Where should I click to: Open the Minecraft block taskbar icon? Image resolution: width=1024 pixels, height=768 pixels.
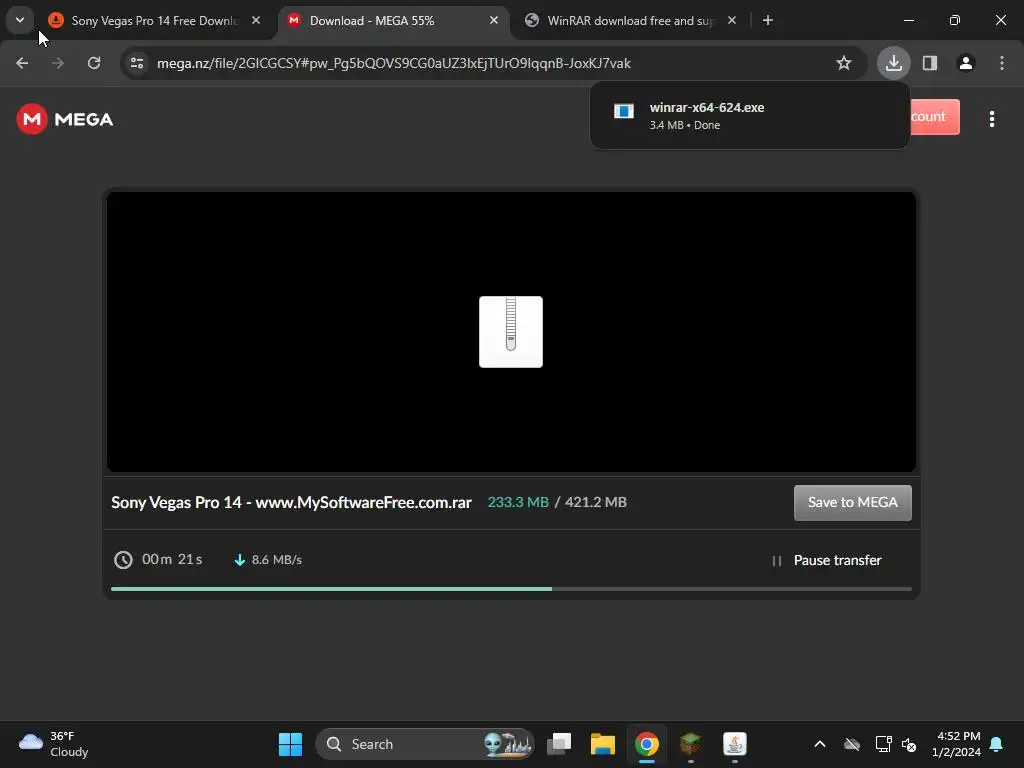[690, 744]
